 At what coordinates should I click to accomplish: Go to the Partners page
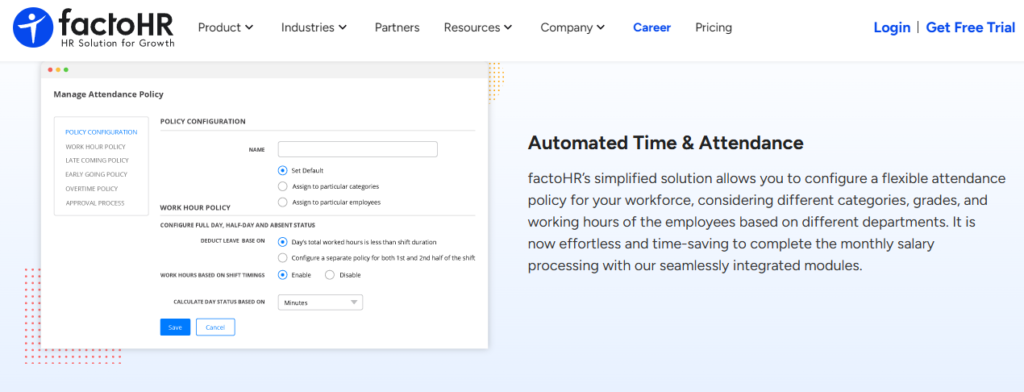397,27
